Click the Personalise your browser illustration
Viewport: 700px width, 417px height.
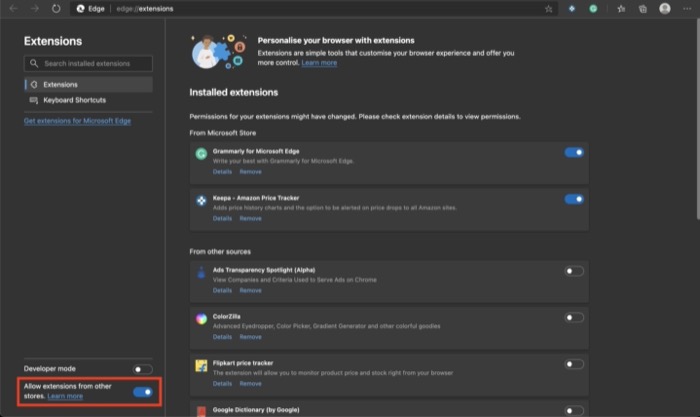(x=219, y=51)
